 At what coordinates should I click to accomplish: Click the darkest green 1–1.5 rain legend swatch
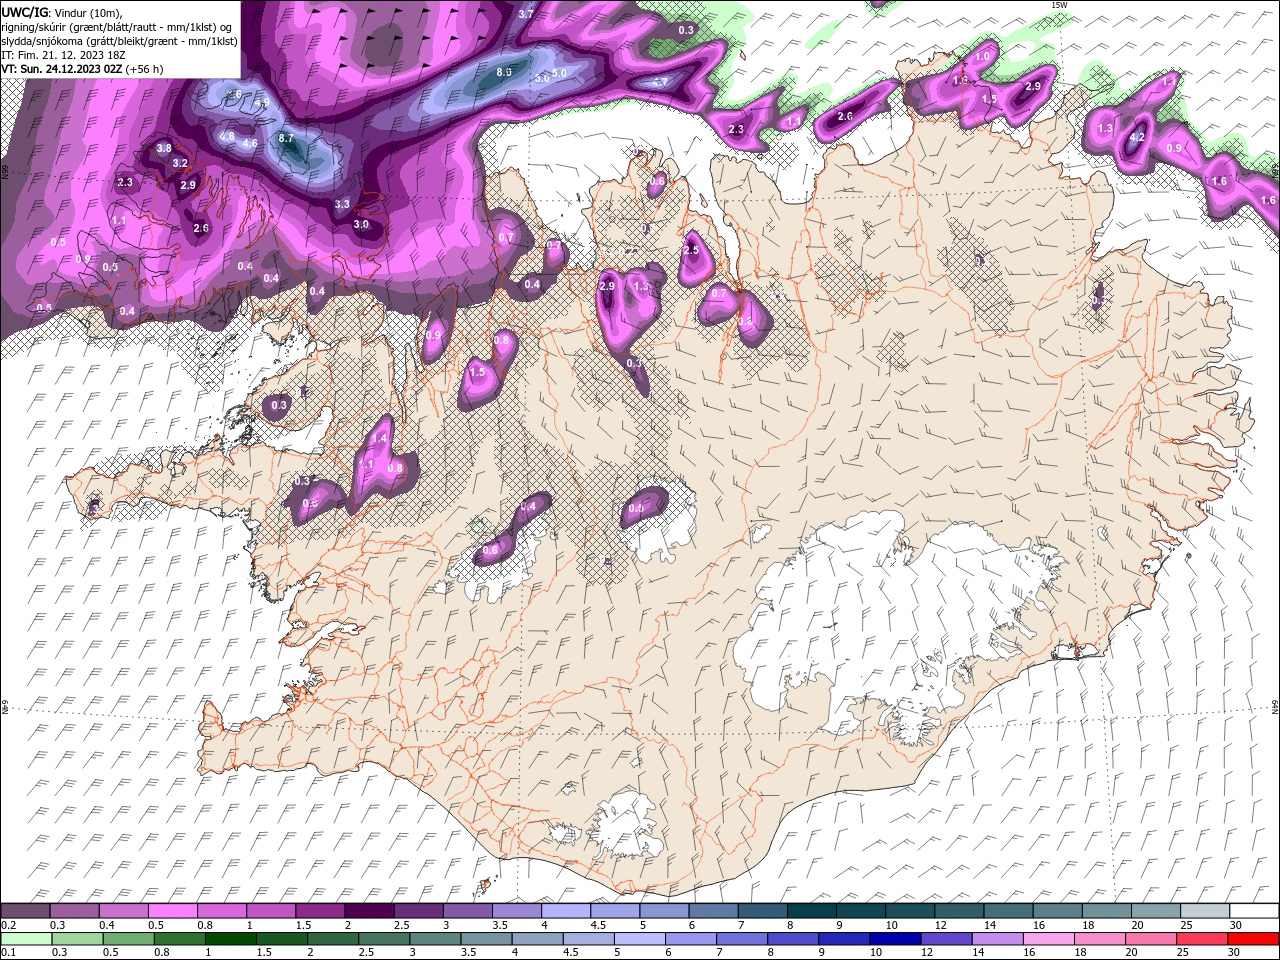tap(230, 938)
